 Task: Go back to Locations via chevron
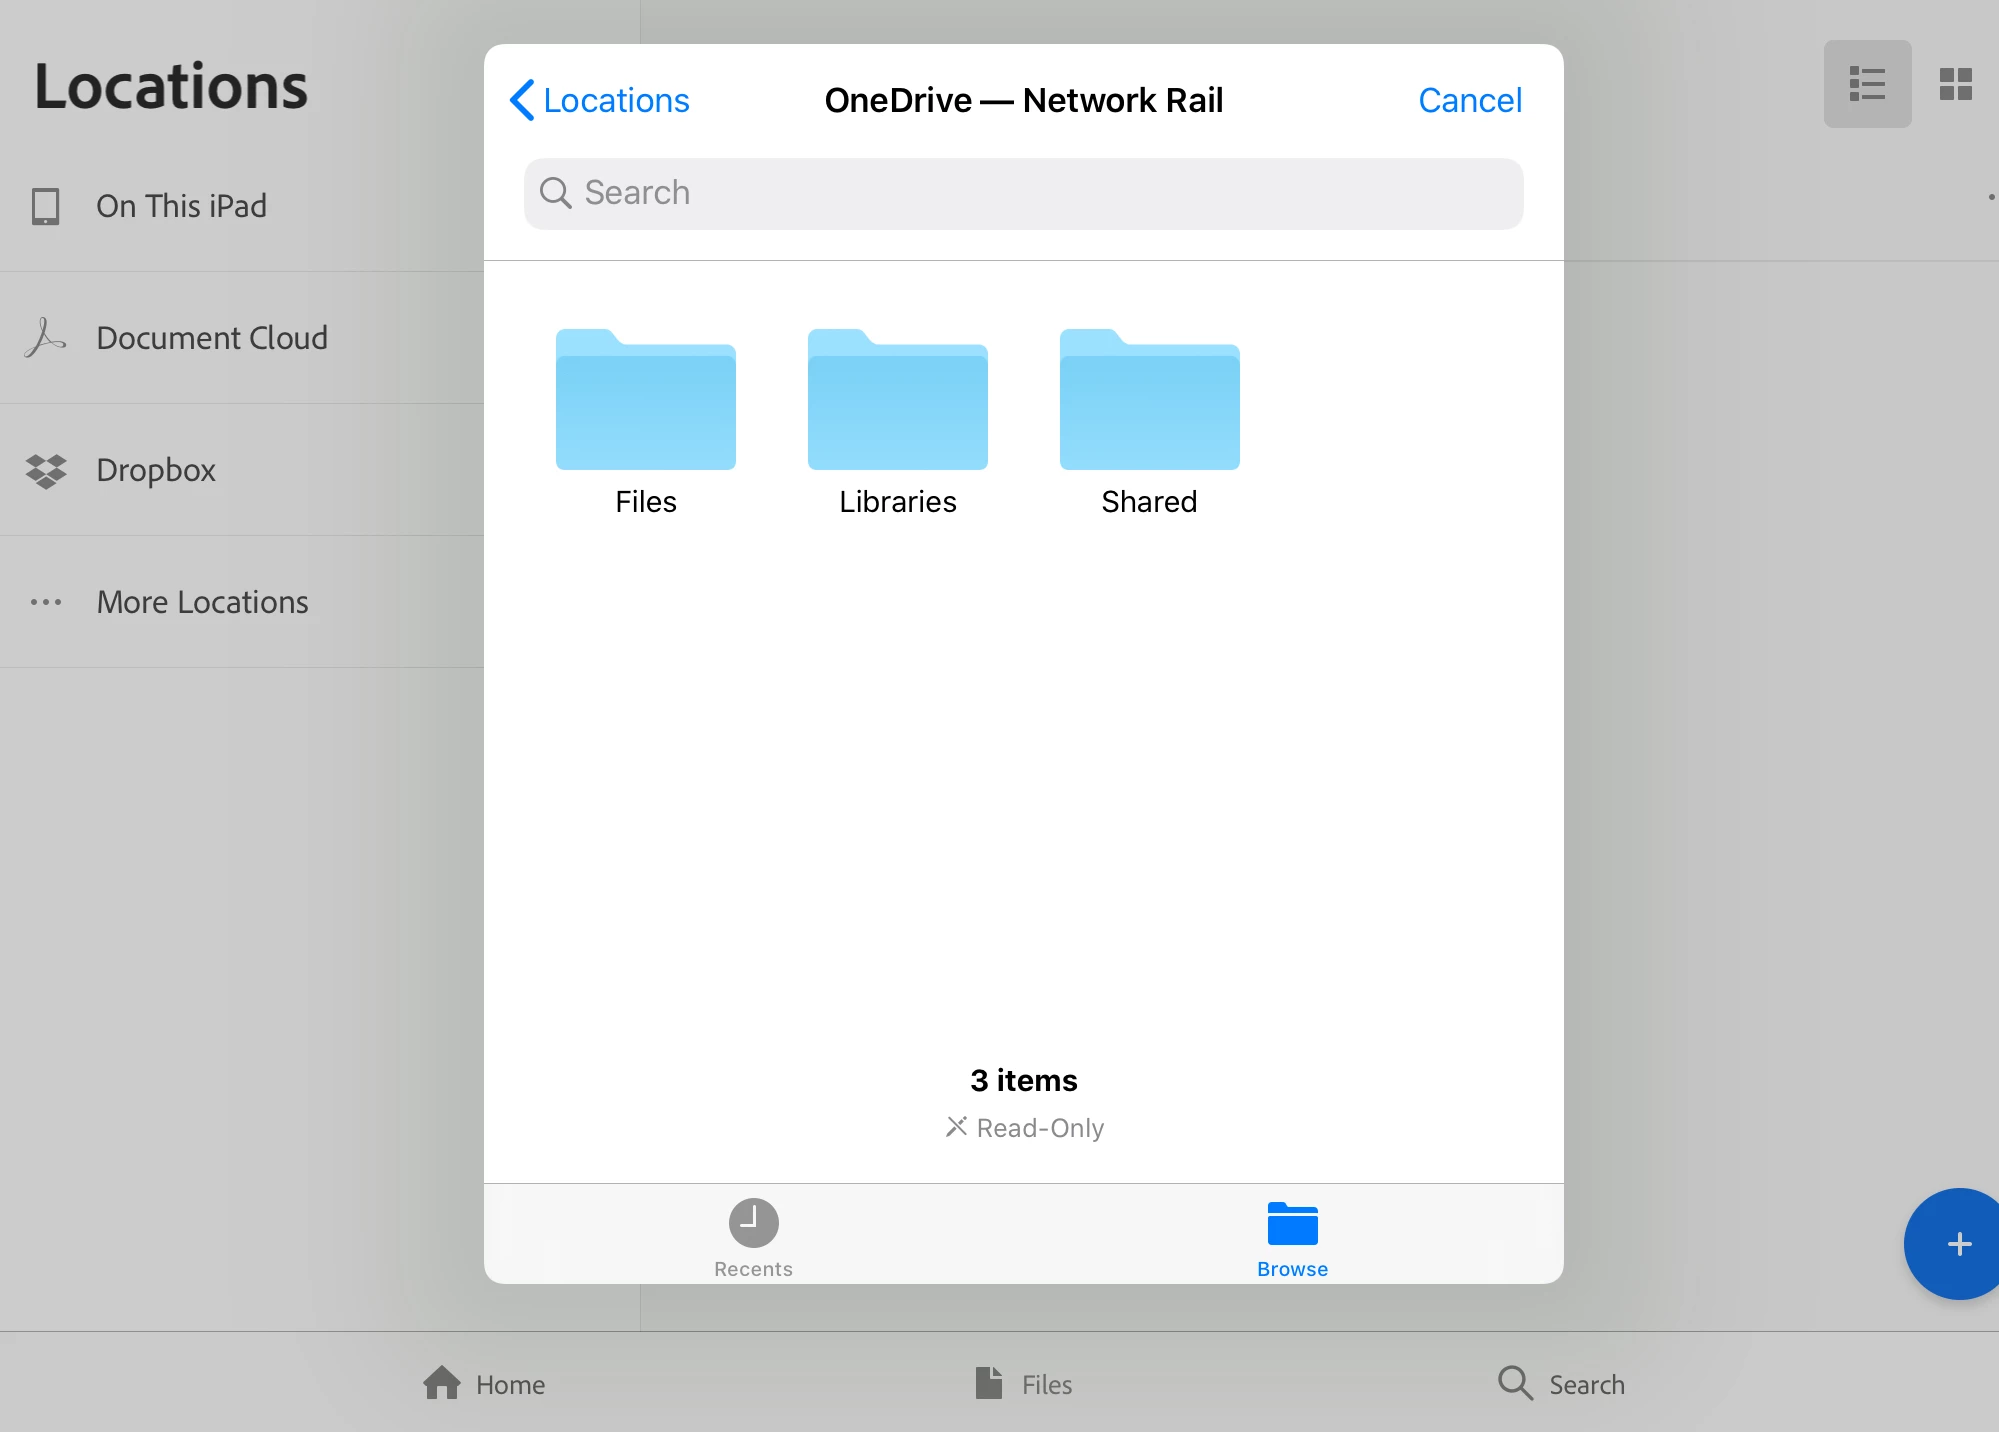point(523,100)
